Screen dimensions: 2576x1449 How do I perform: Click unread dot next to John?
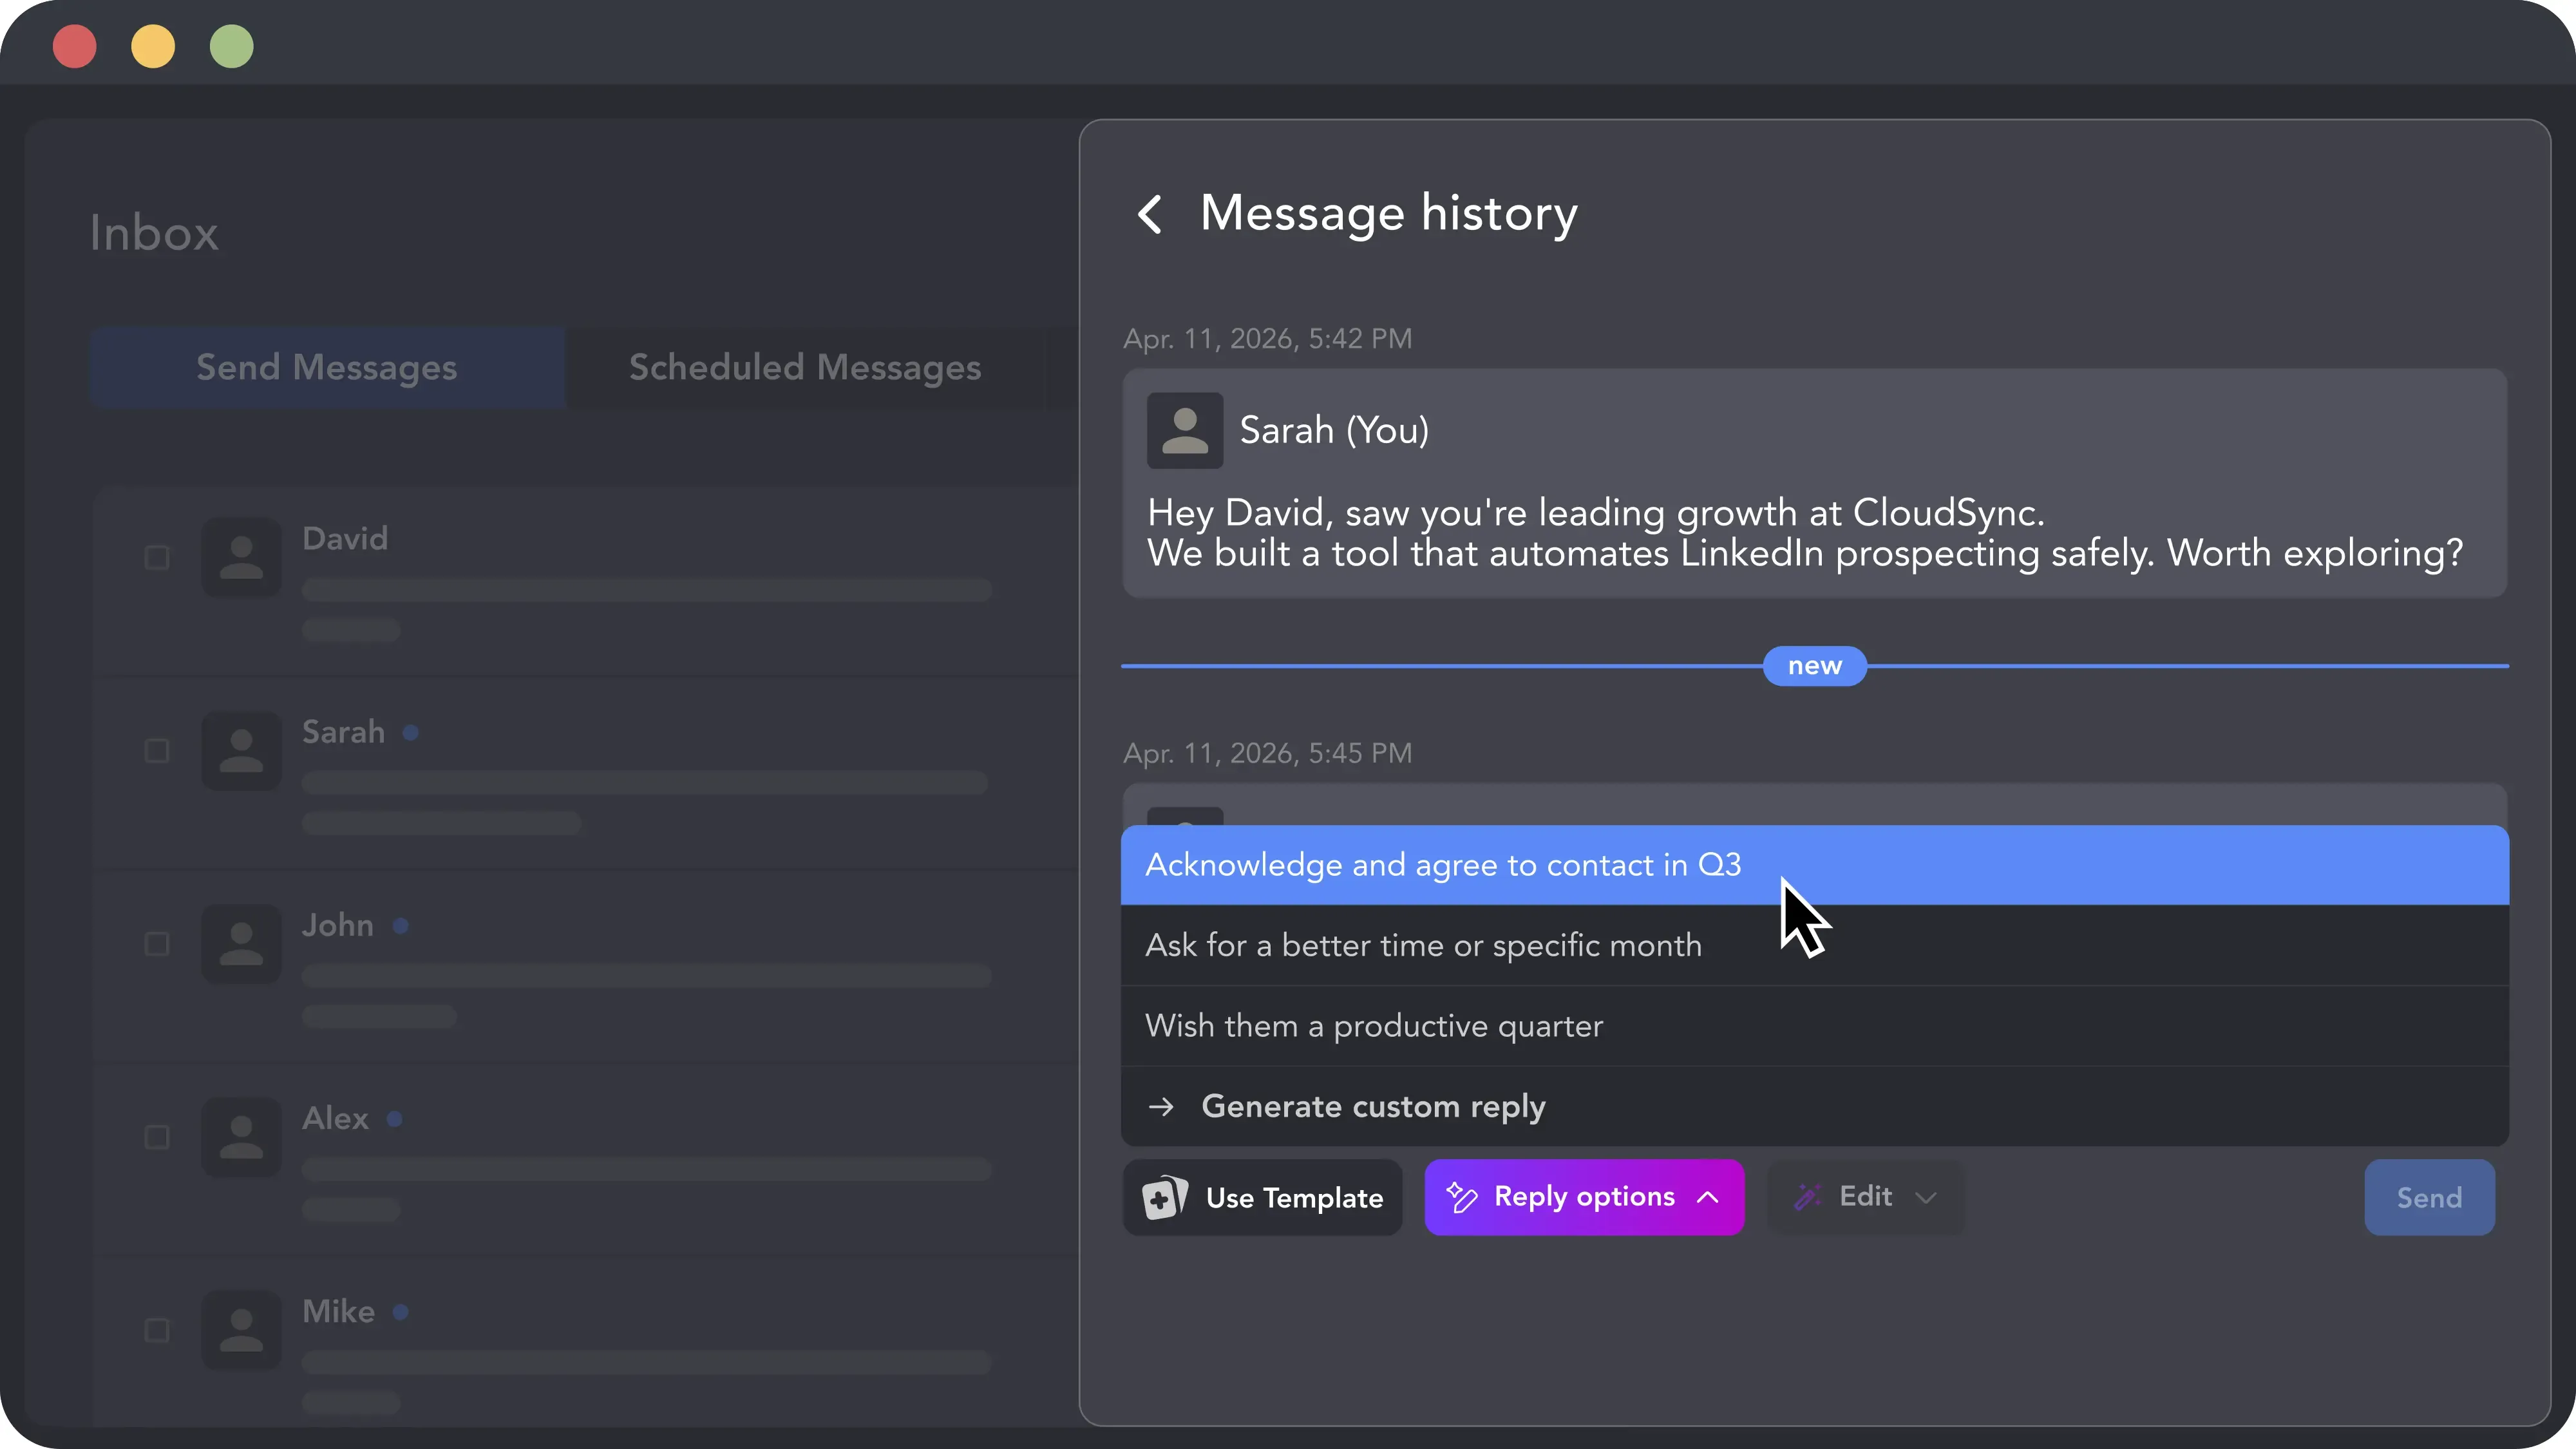(x=401, y=926)
